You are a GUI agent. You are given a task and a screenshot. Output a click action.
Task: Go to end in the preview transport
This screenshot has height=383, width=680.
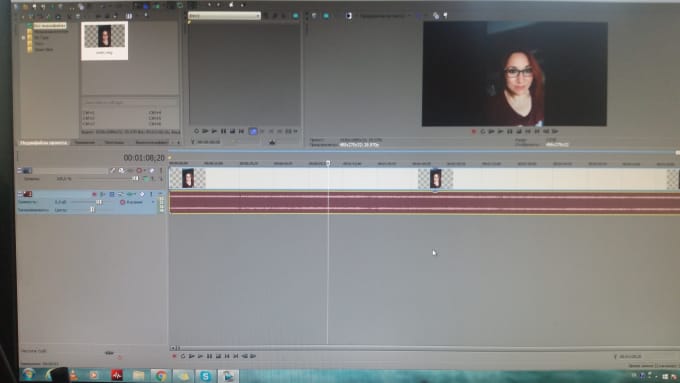pyautogui.click(x=537, y=131)
